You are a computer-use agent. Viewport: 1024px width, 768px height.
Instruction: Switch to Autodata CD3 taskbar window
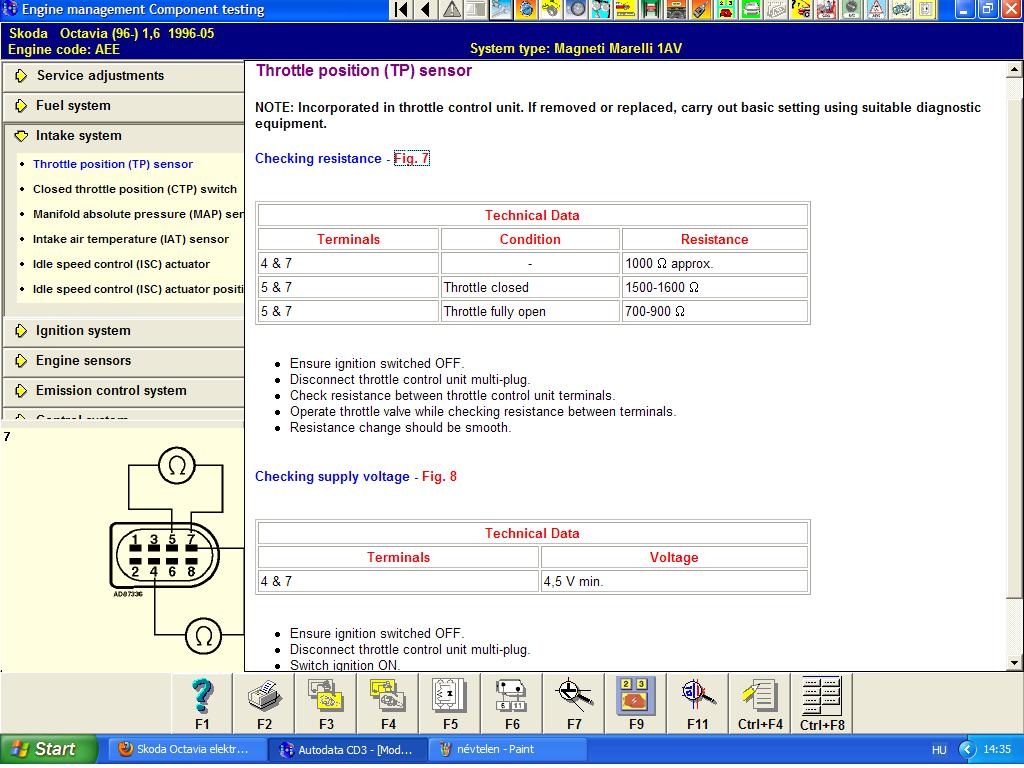pos(348,750)
